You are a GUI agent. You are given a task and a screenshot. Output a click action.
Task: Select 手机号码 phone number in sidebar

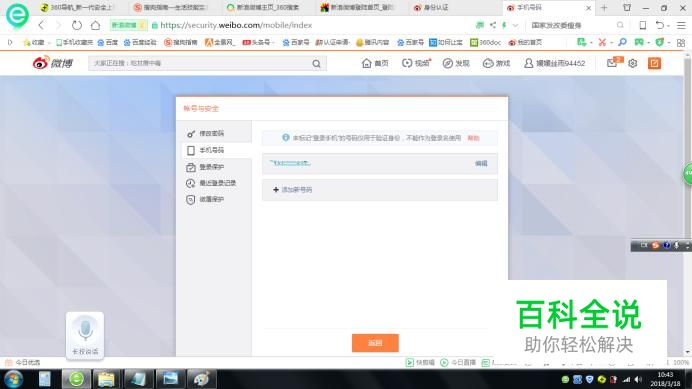click(217, 150)
